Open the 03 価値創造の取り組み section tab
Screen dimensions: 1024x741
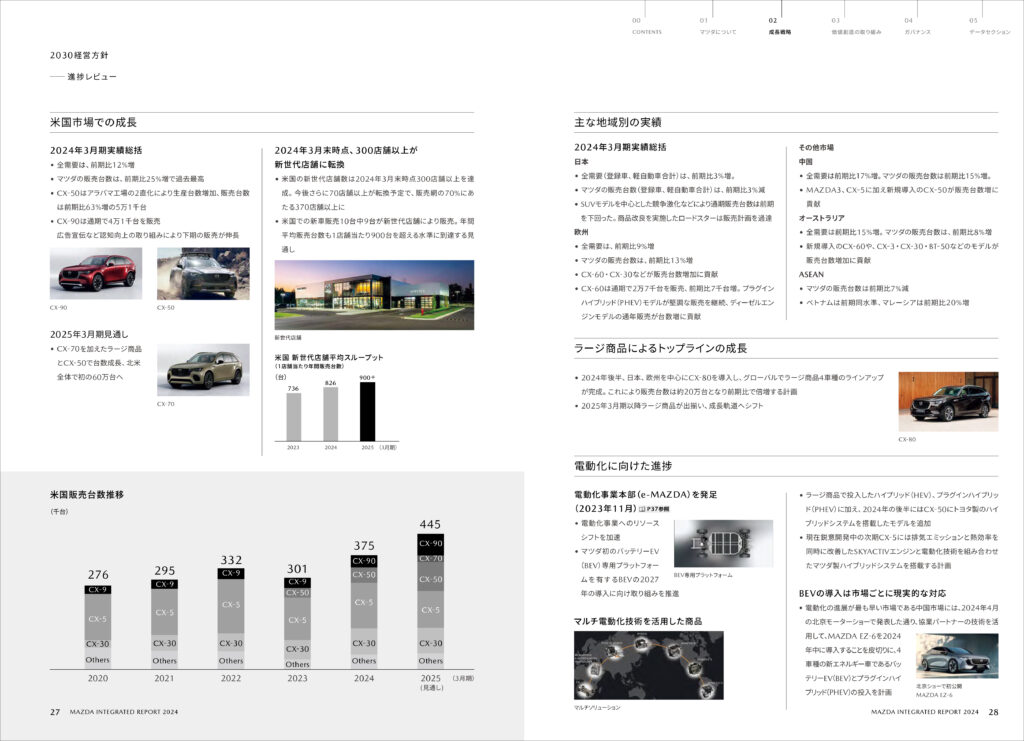(x=856, y=26)
